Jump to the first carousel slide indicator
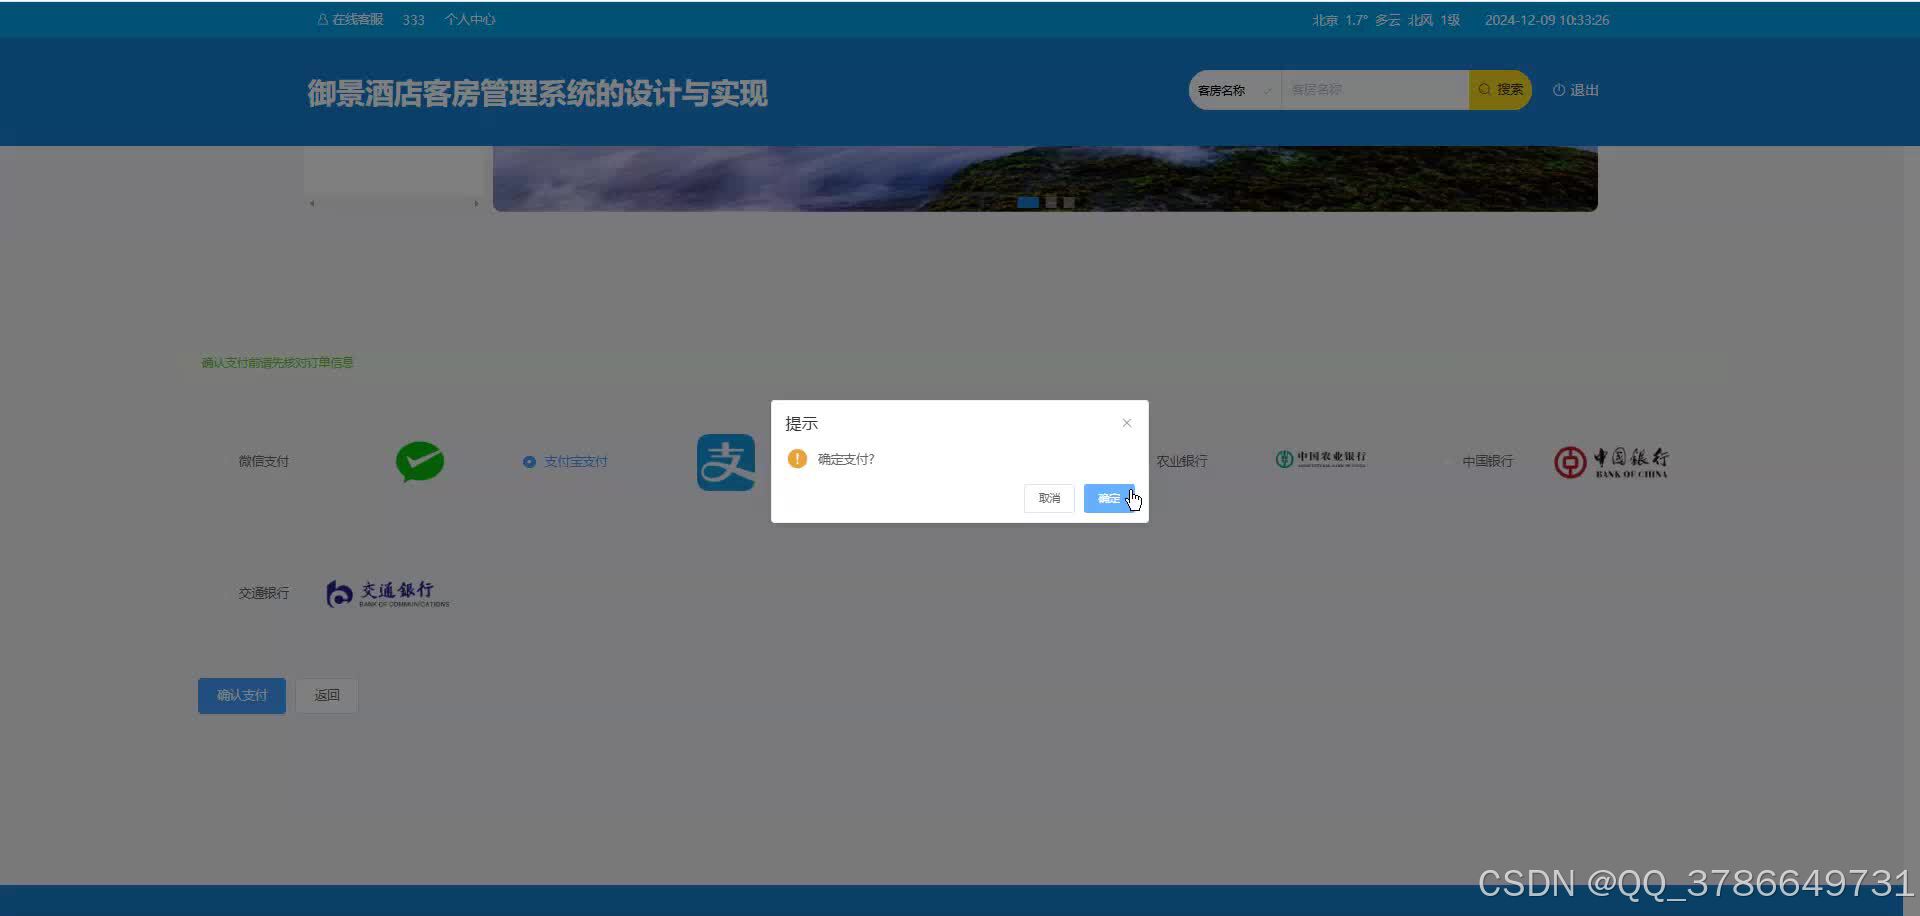 pyautogui.click(x=1027, y=202)
